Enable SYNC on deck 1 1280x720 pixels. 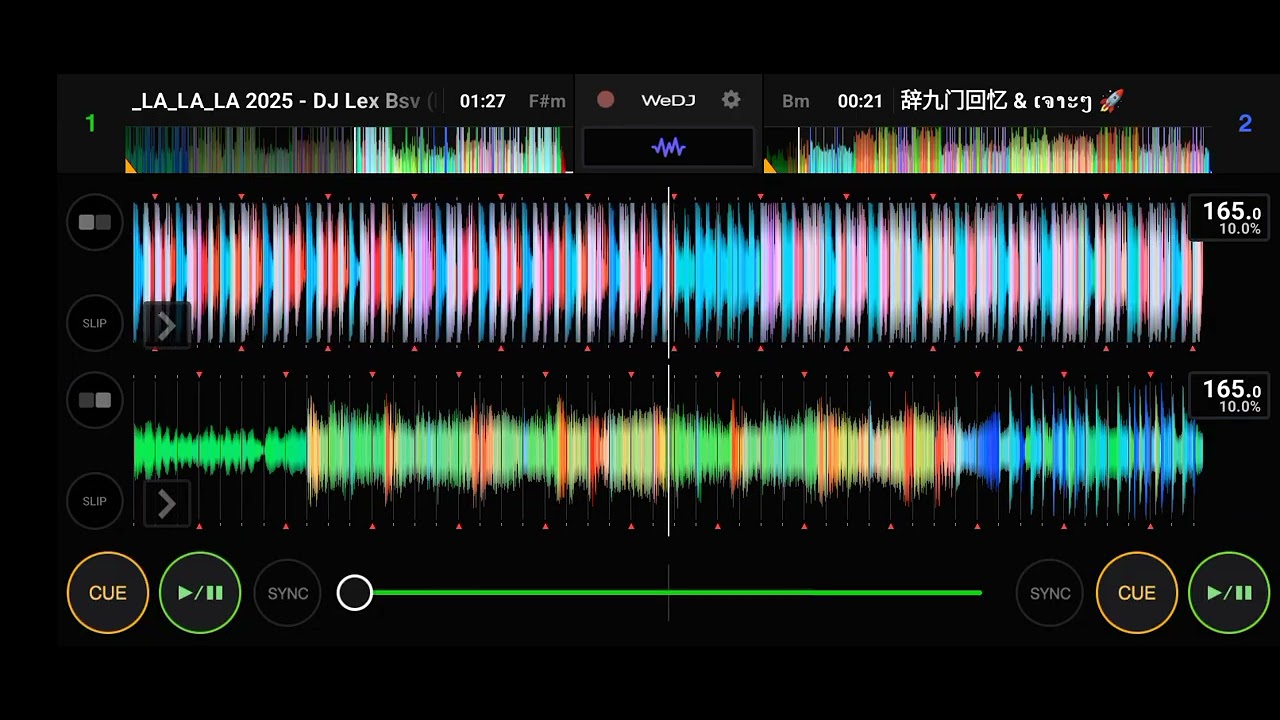[x=288, y=593]
